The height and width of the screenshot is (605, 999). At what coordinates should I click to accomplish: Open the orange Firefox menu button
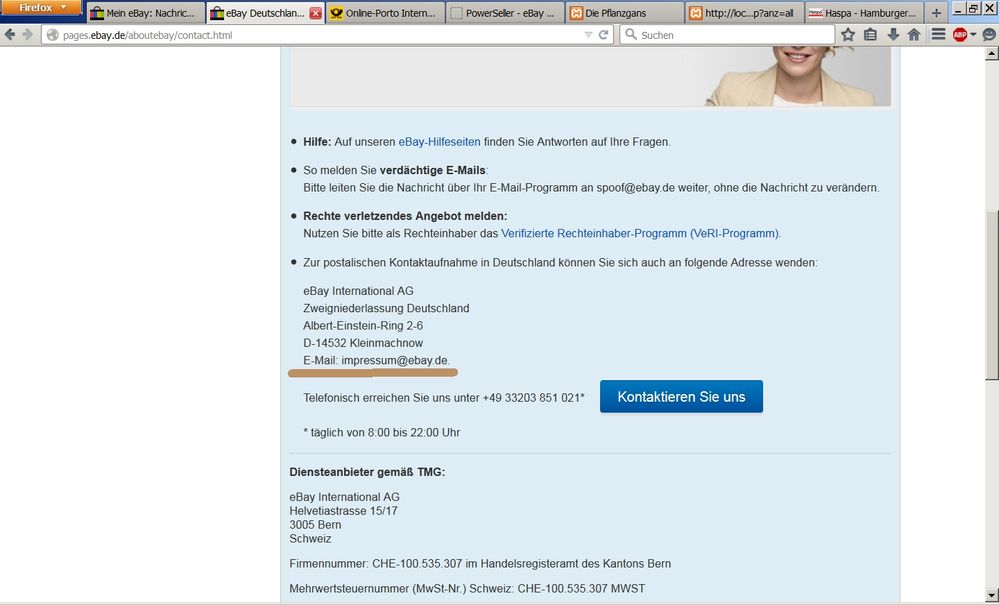point(42,8)
